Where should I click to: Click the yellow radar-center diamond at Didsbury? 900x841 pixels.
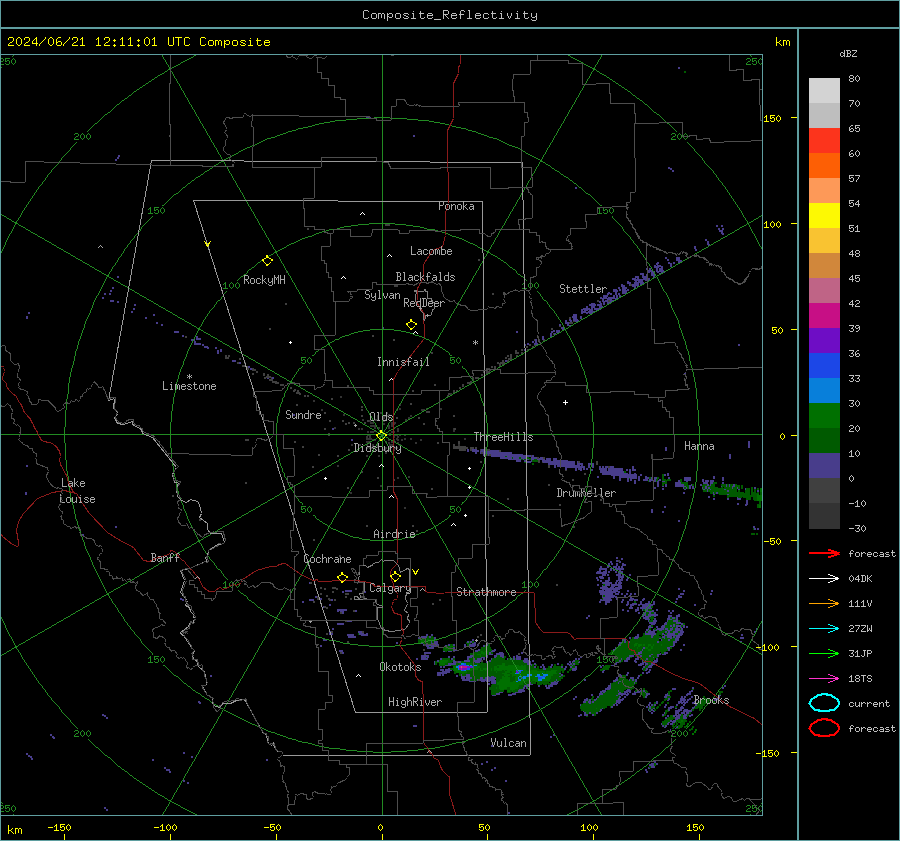(381, 436)
